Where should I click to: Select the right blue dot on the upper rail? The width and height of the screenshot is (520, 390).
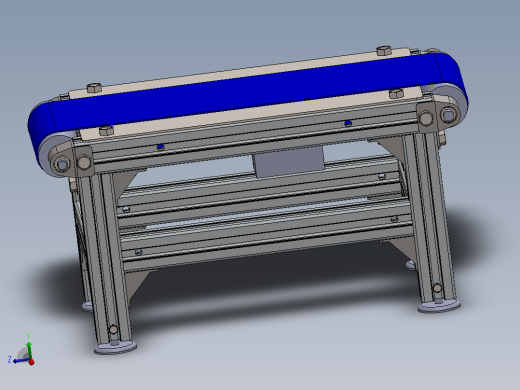[348, 123]
